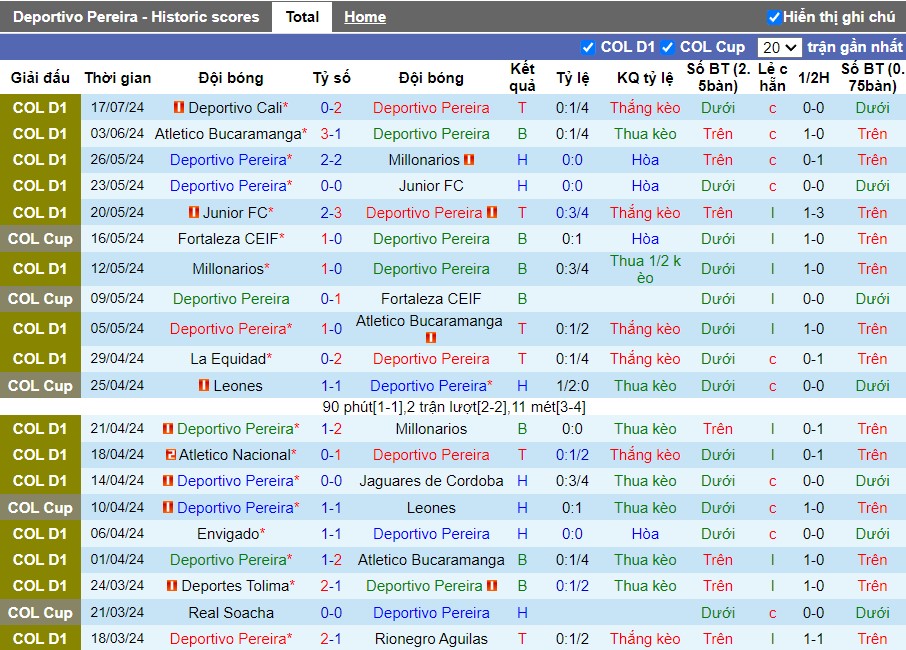Select the Total tab
The width and height of the screenshot is (906, 650).
[x=302, y=17]
